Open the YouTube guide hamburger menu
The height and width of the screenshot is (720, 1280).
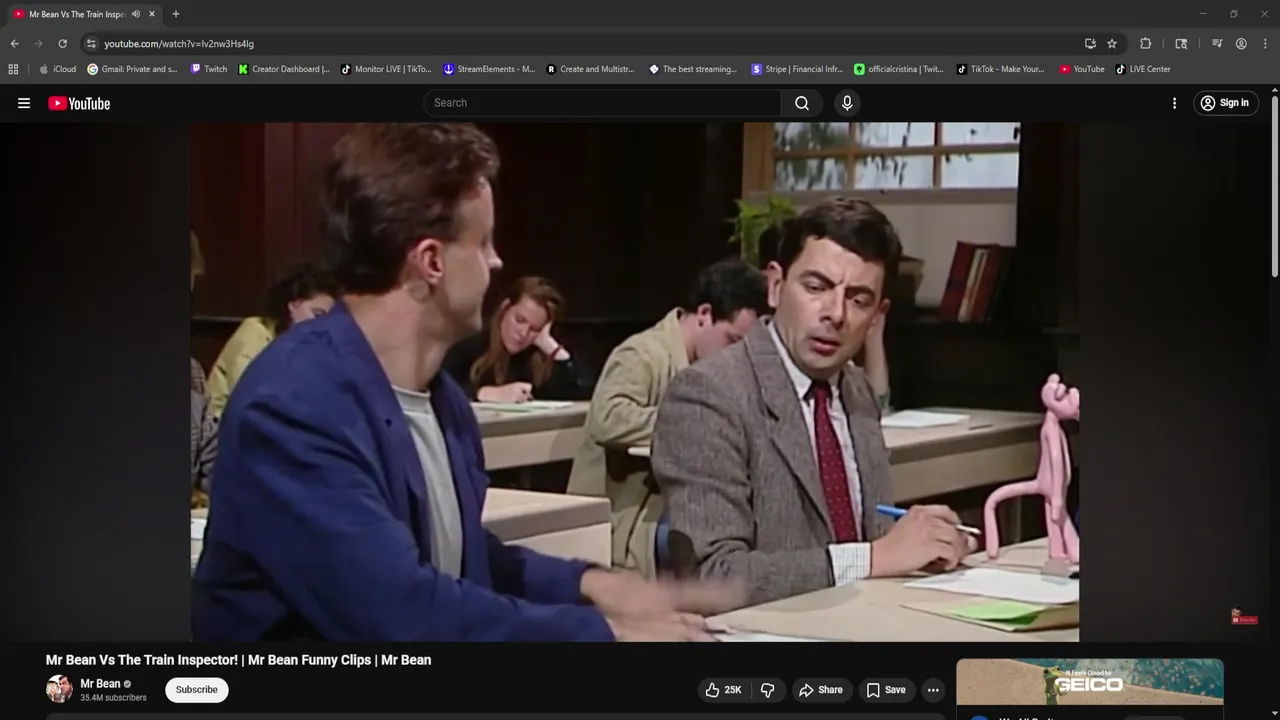tap(24, 103)
